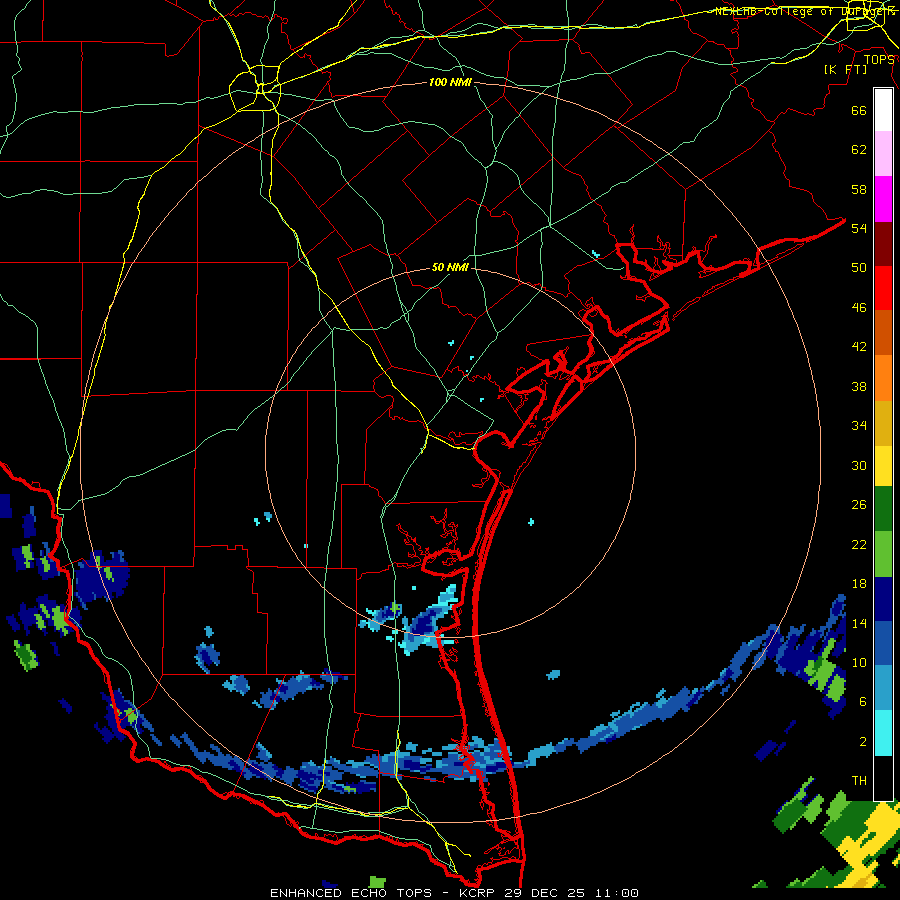The width and height of the screenshot is (900, 900).
Task: Click the legend value '58'
Action: [859, 189]
